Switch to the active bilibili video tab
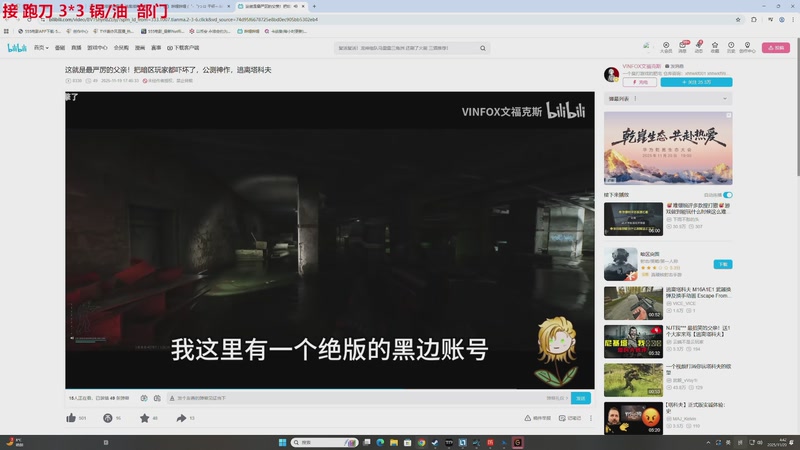800x450 pixels. coord(270,6)
